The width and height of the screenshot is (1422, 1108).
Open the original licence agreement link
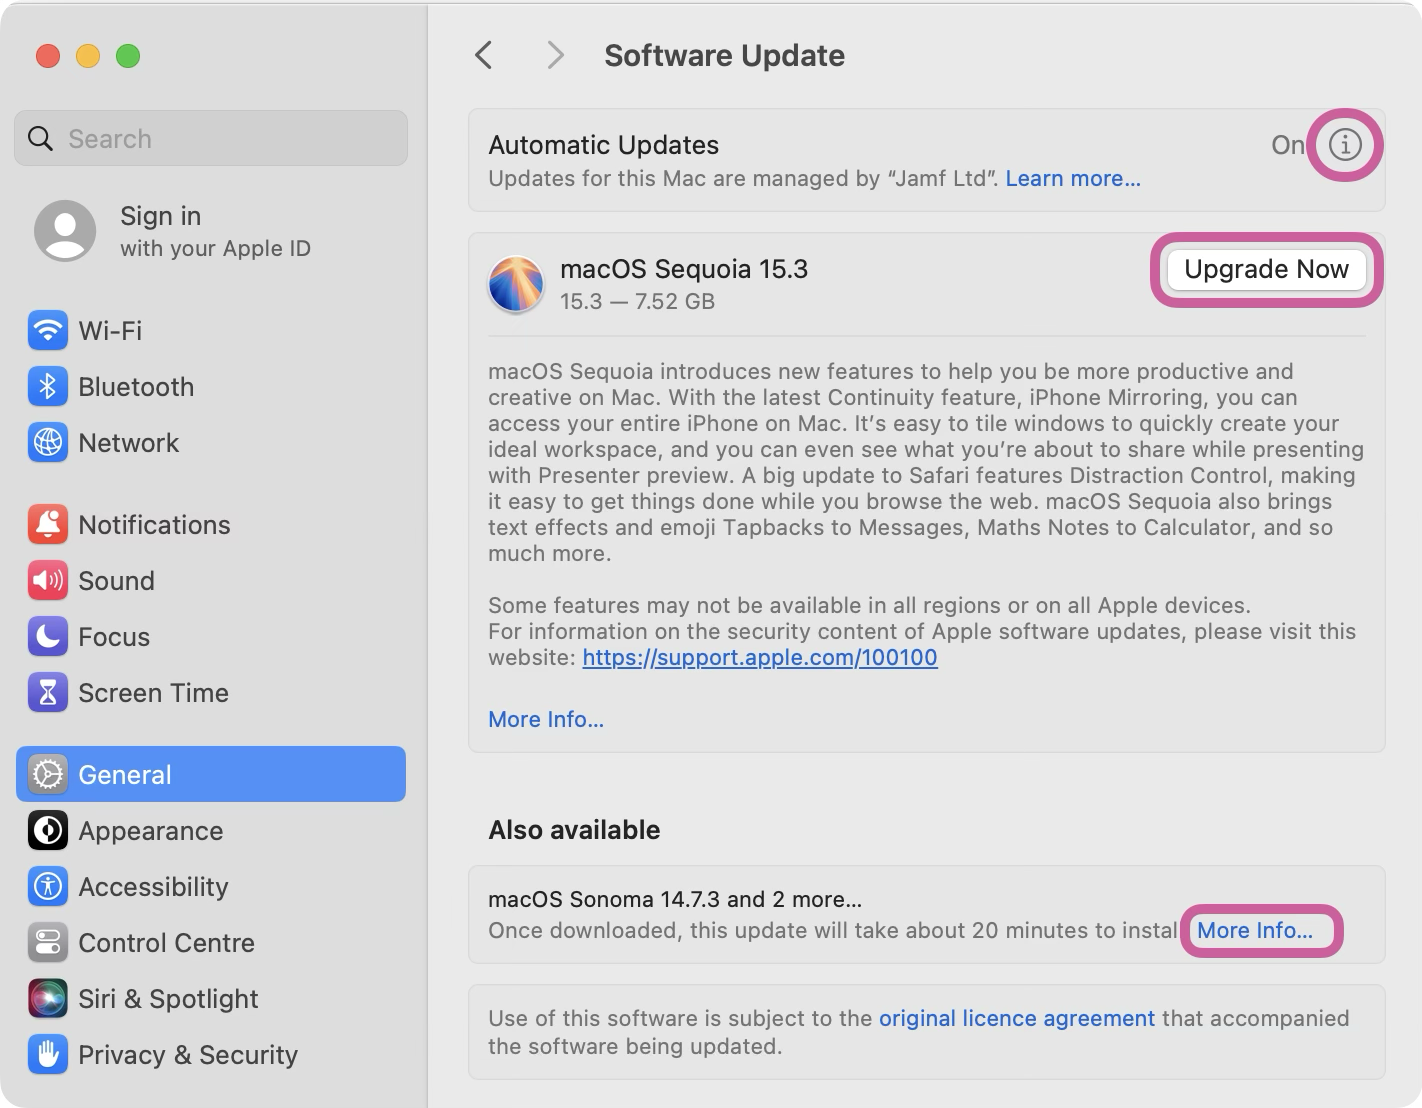coord(1017,1018)
